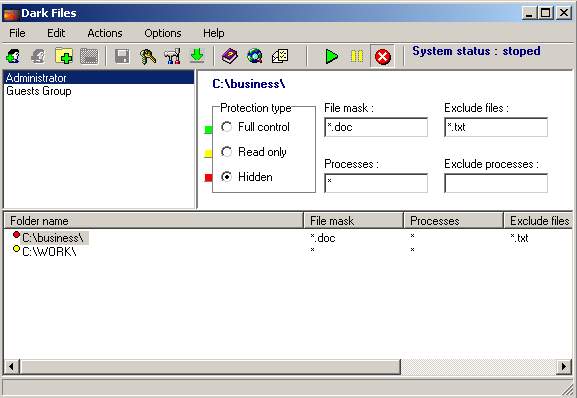
Task: Click the keys password icon
Action: coord(148,57)
